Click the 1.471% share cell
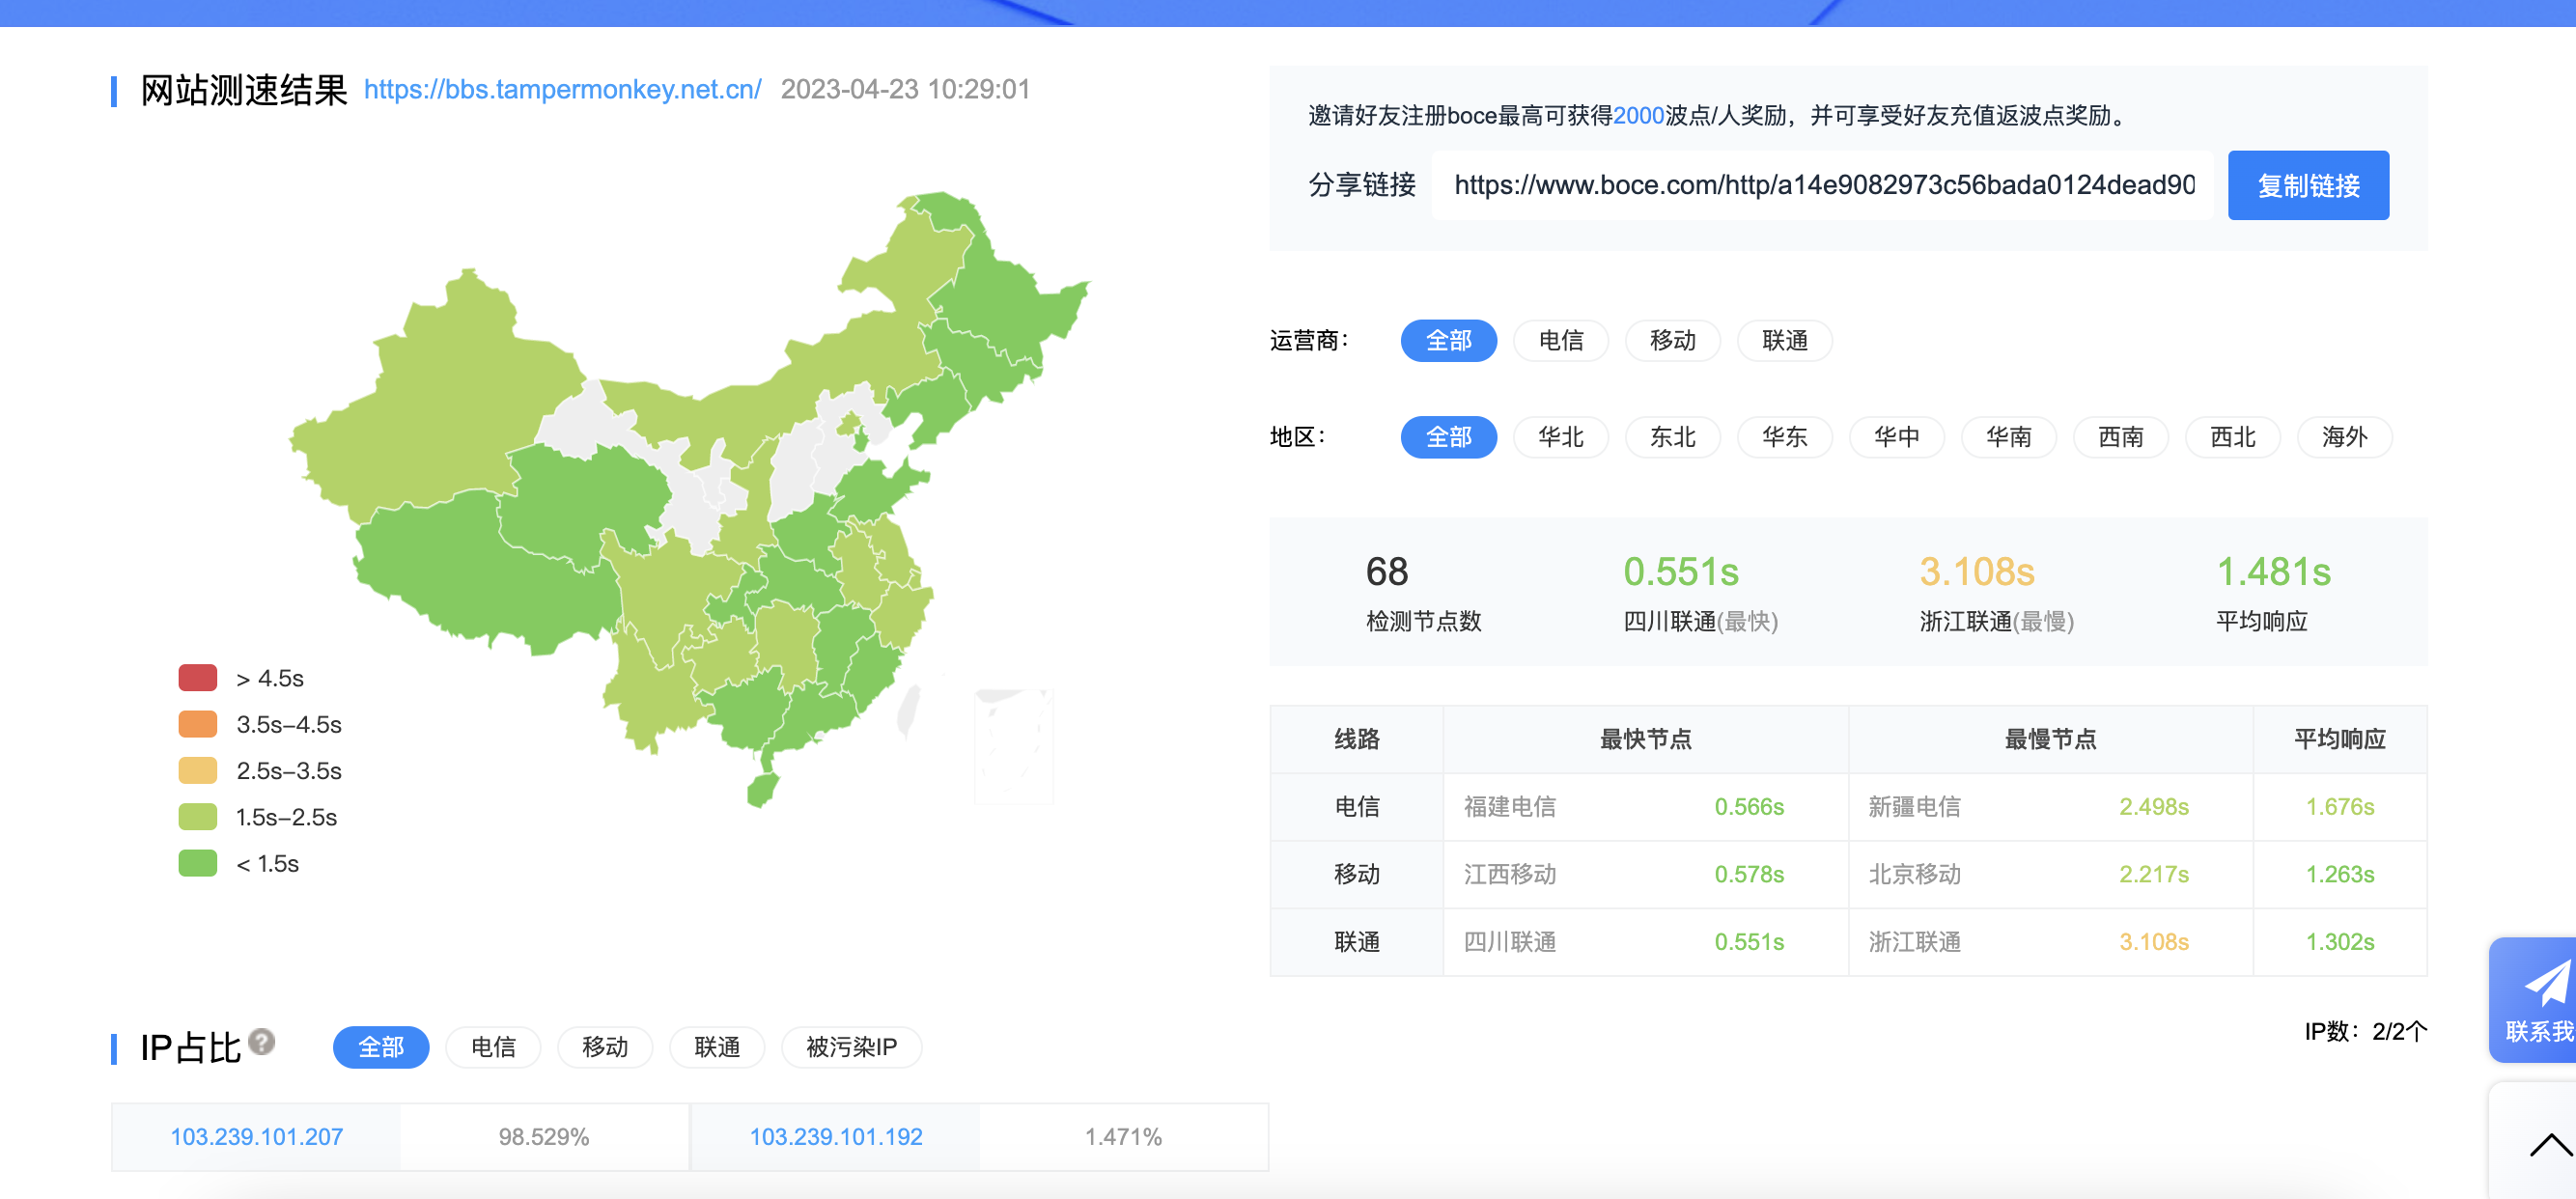The image size is (2576, 1199). click(1123, 1137)
